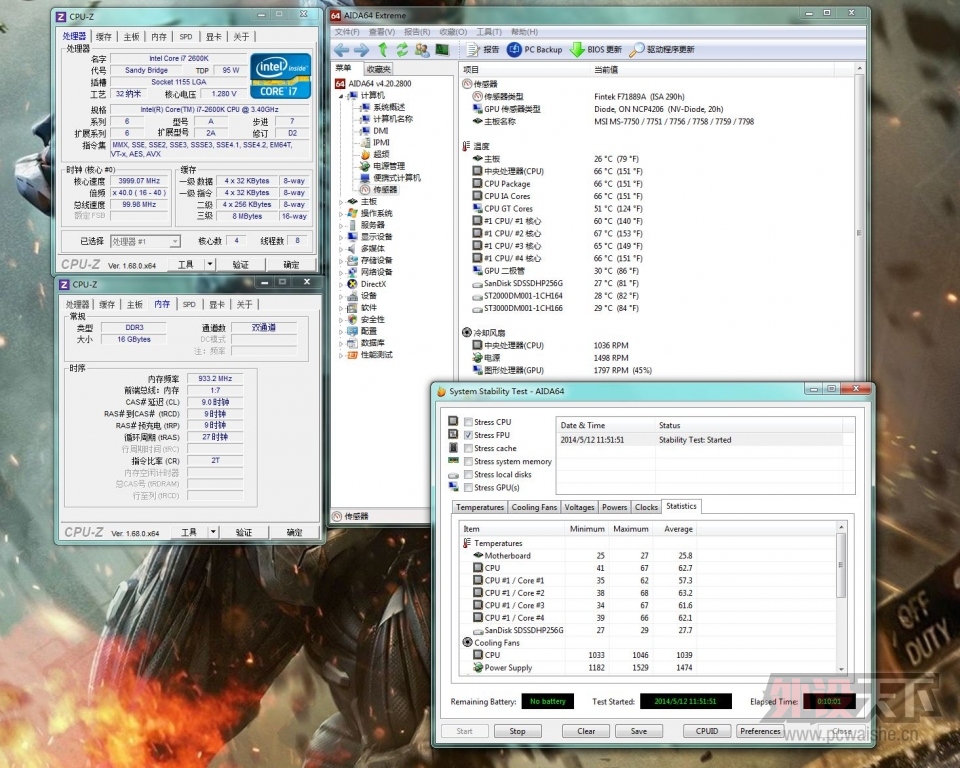Screen dimensions: 960x768
Task: Click the Intel Core i7 logo in CPU-Z
Action: tap(280, 76)
